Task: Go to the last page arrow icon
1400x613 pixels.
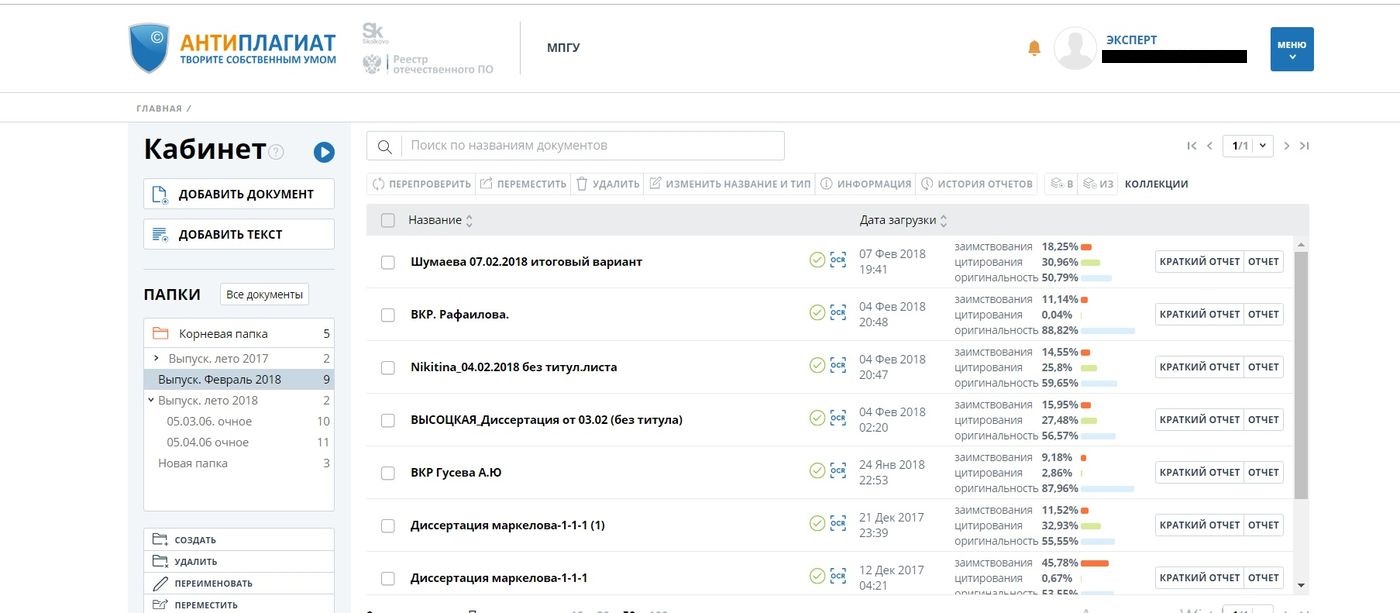Action: (1304, 146)
